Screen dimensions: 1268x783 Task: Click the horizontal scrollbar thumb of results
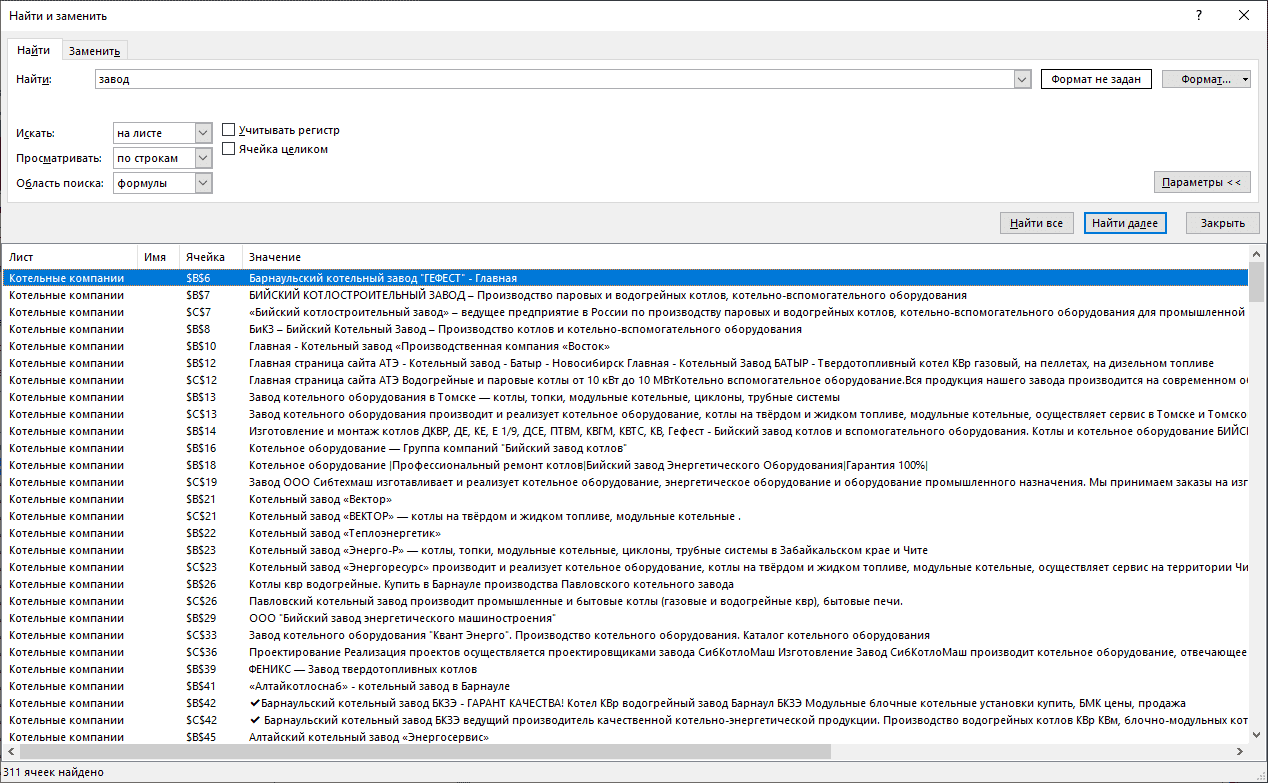click(x=424, y=752)
